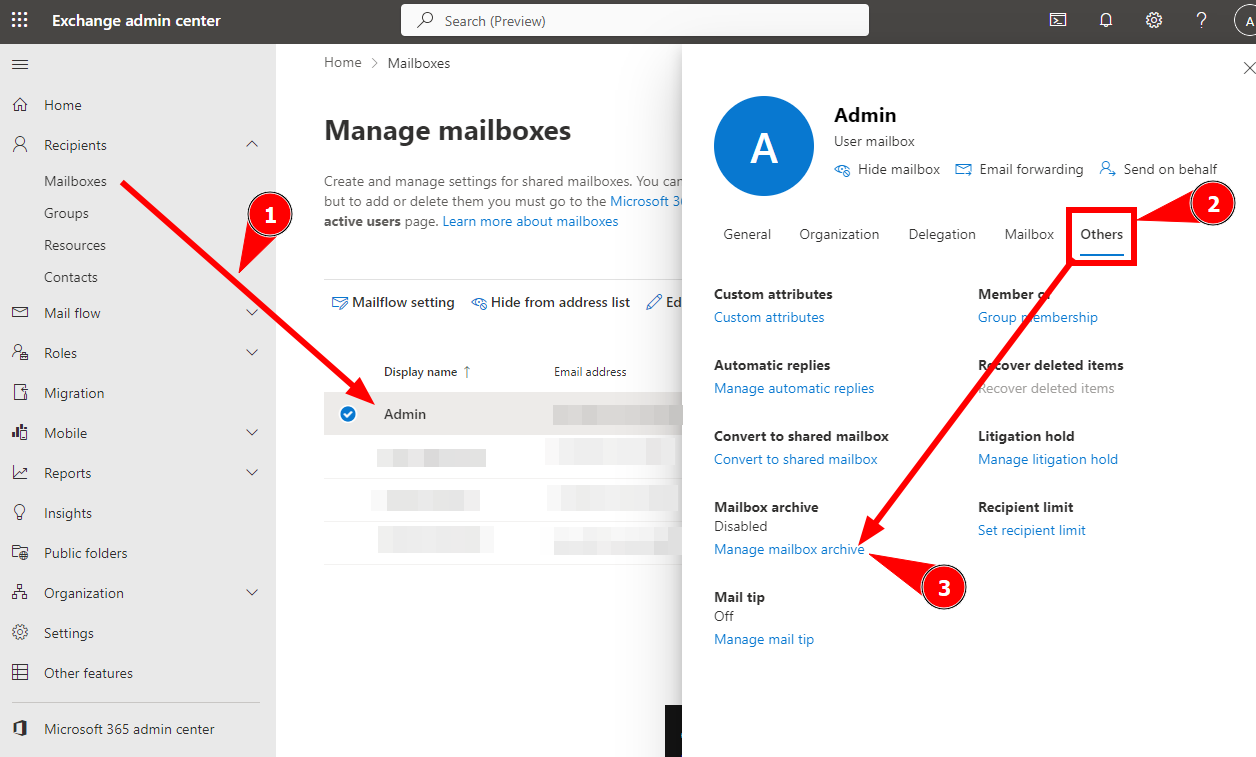Click the Home breadcrumb link
Viewport: 1256px width, 757px height.
click(343, 62)
